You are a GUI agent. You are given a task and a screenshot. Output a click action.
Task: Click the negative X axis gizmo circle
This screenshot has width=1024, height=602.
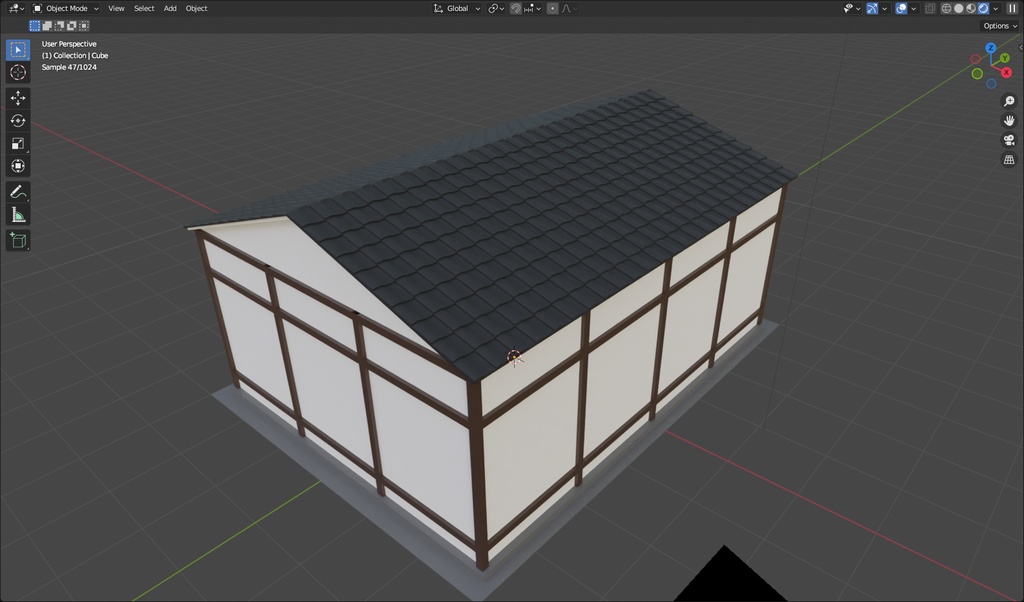point(976,59)
